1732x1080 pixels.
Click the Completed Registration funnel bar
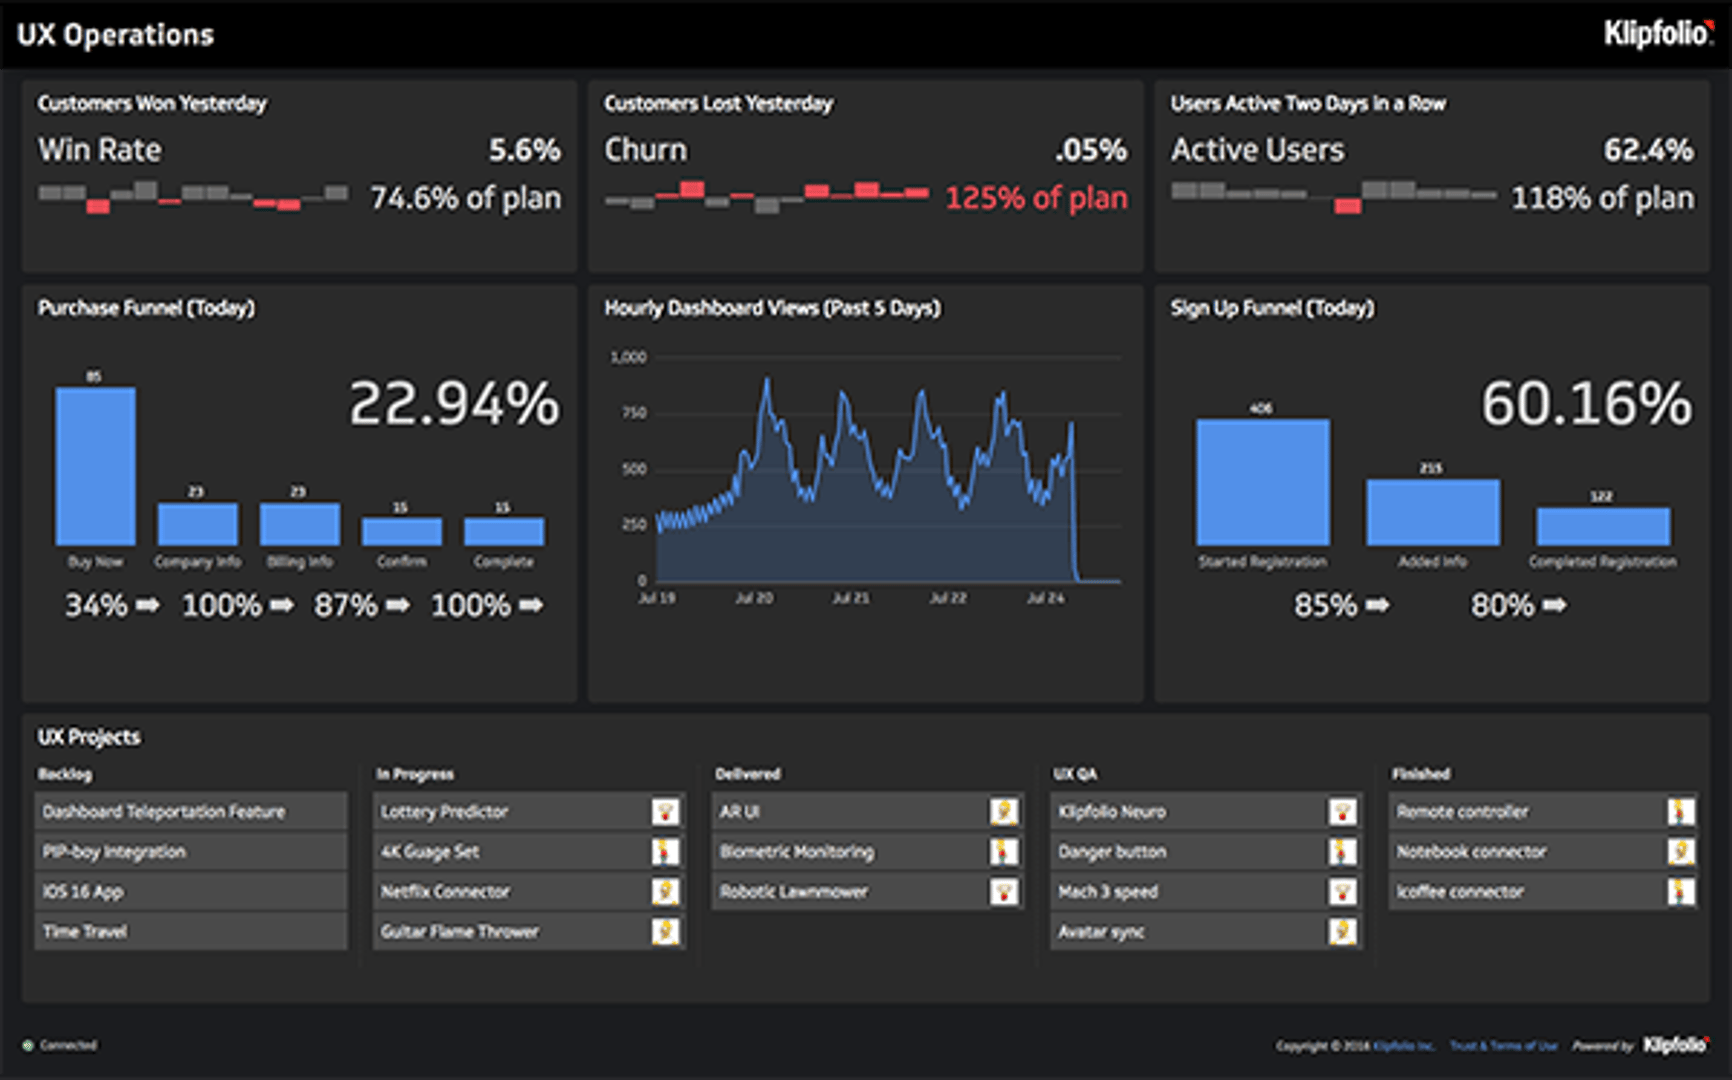(x=1602, y=526)
